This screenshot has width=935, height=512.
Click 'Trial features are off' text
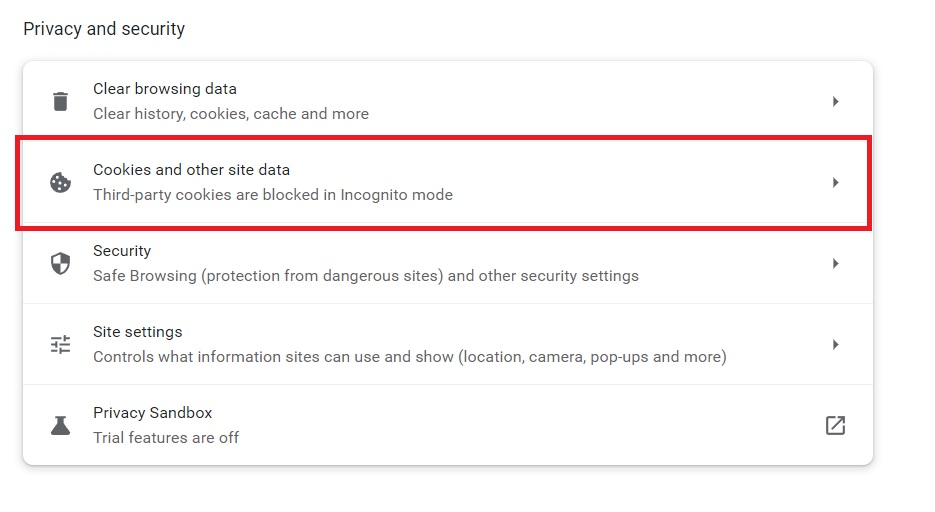point(166,438)
